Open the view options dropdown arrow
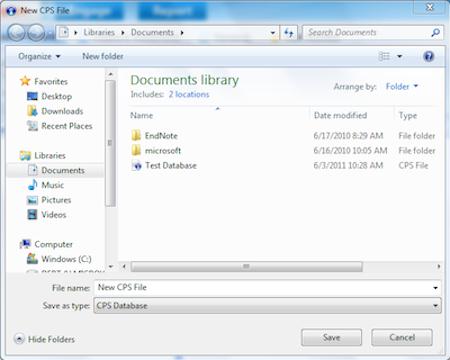Image resolution: width=450 pixels, height=360 pixels. (x=399, y=56)
